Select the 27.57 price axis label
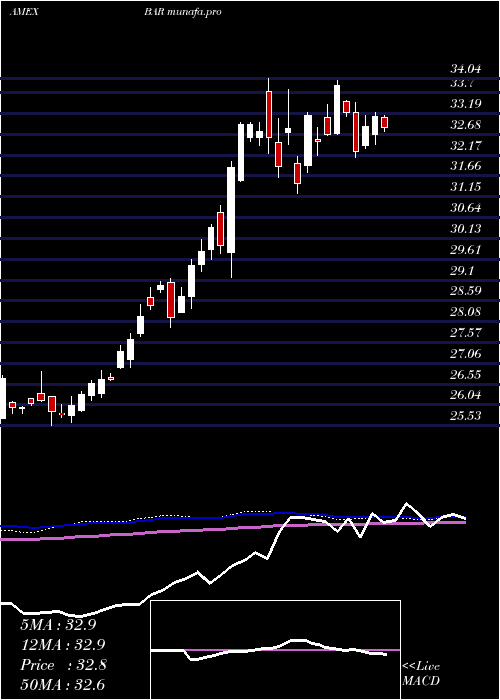 click(465, 333)
